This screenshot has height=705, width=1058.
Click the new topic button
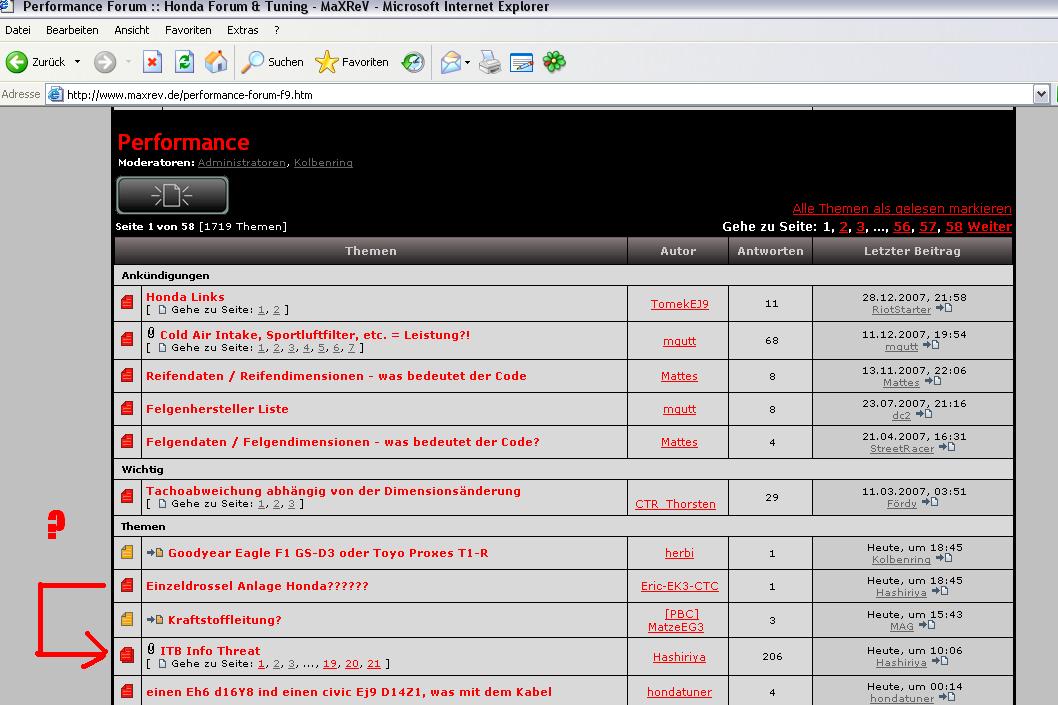(172, 196)
